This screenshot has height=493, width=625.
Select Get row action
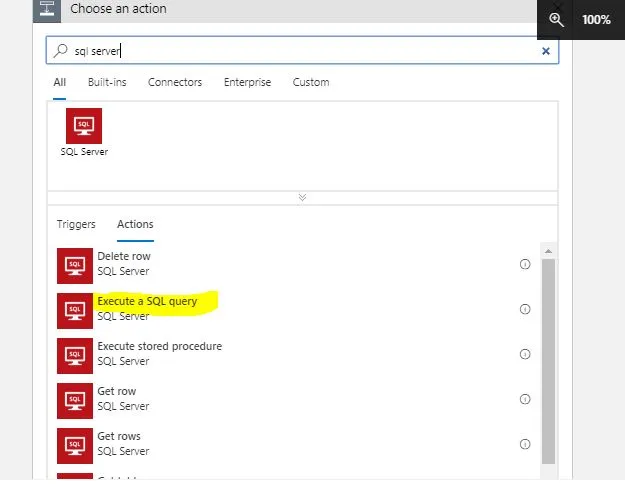click(293, 401)
